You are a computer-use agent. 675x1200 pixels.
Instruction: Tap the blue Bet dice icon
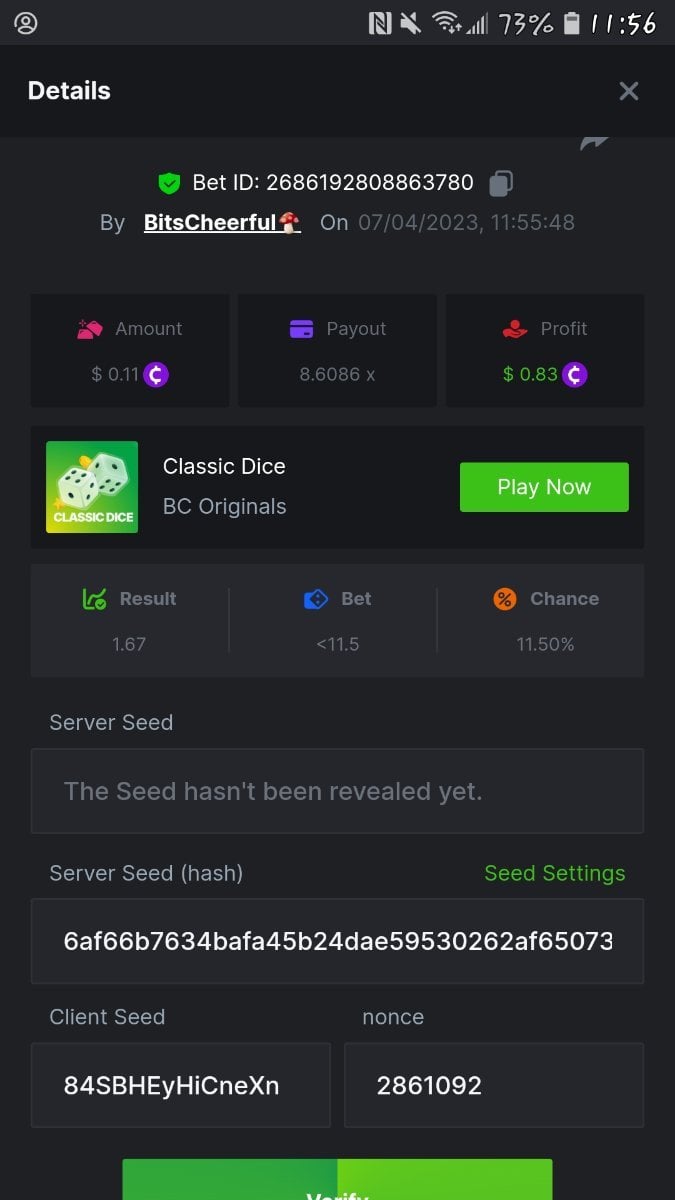pyautogui.click(x=315, y=599)
